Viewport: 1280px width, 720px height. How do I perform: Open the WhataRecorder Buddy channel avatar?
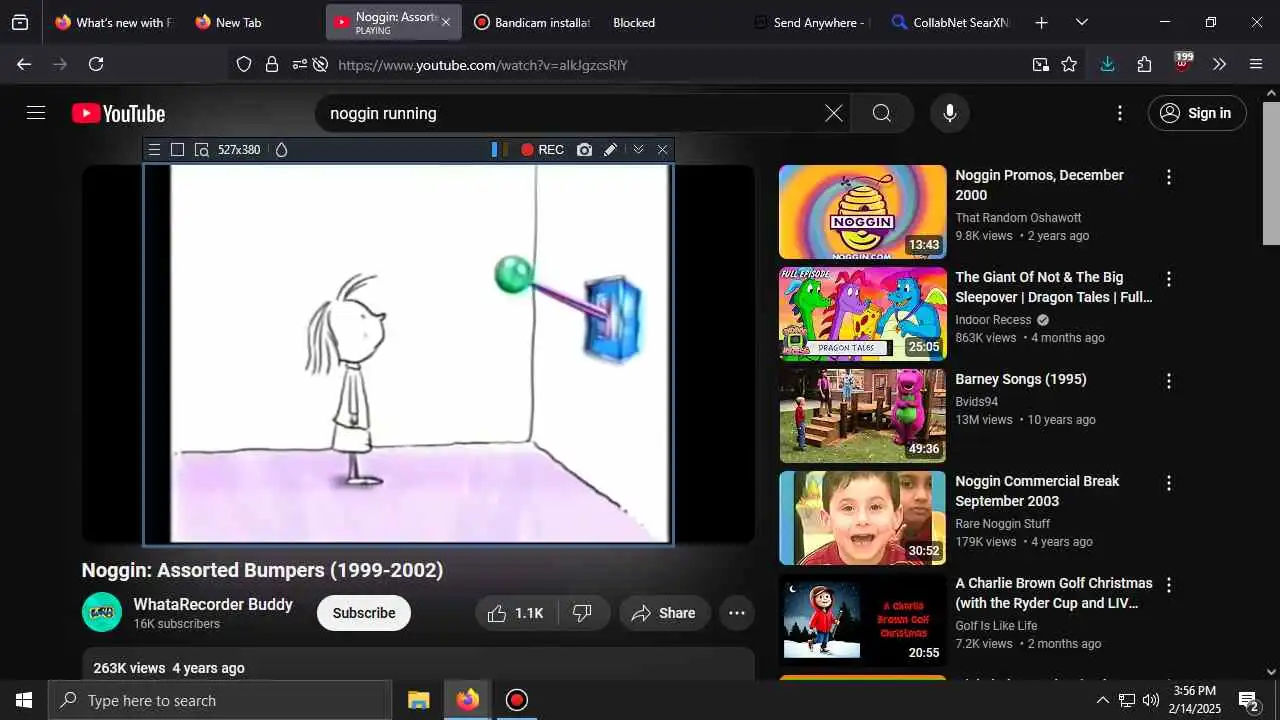(x=102, y=612)
